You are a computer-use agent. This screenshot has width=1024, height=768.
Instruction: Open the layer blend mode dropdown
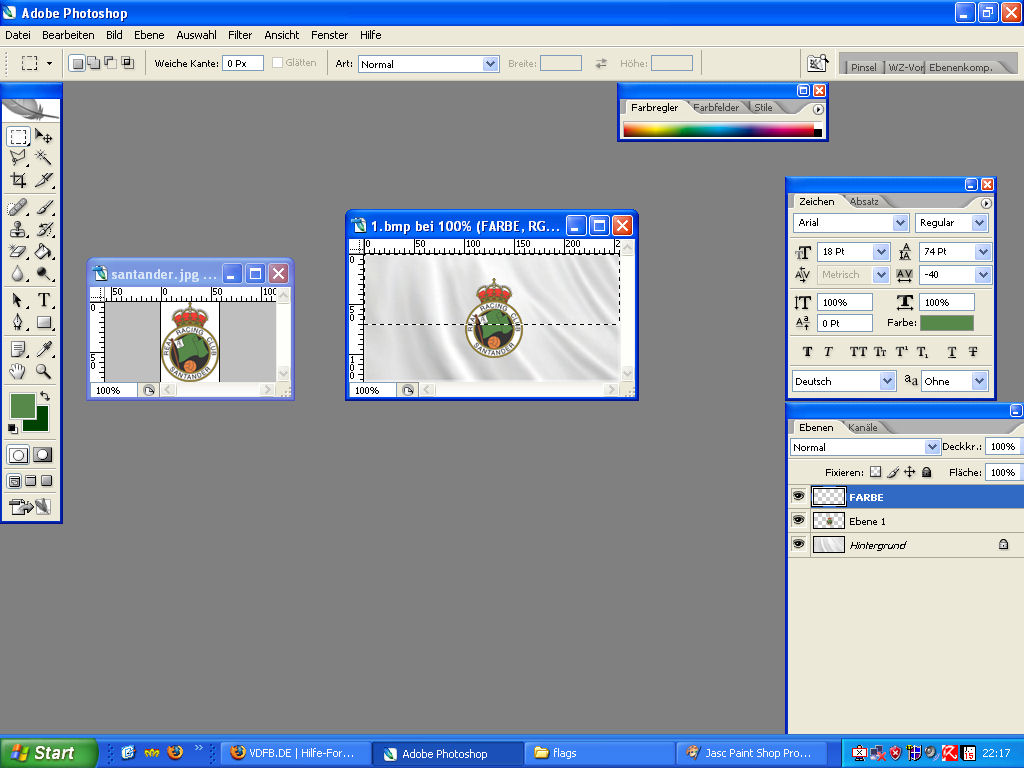[x=932, y=447]
